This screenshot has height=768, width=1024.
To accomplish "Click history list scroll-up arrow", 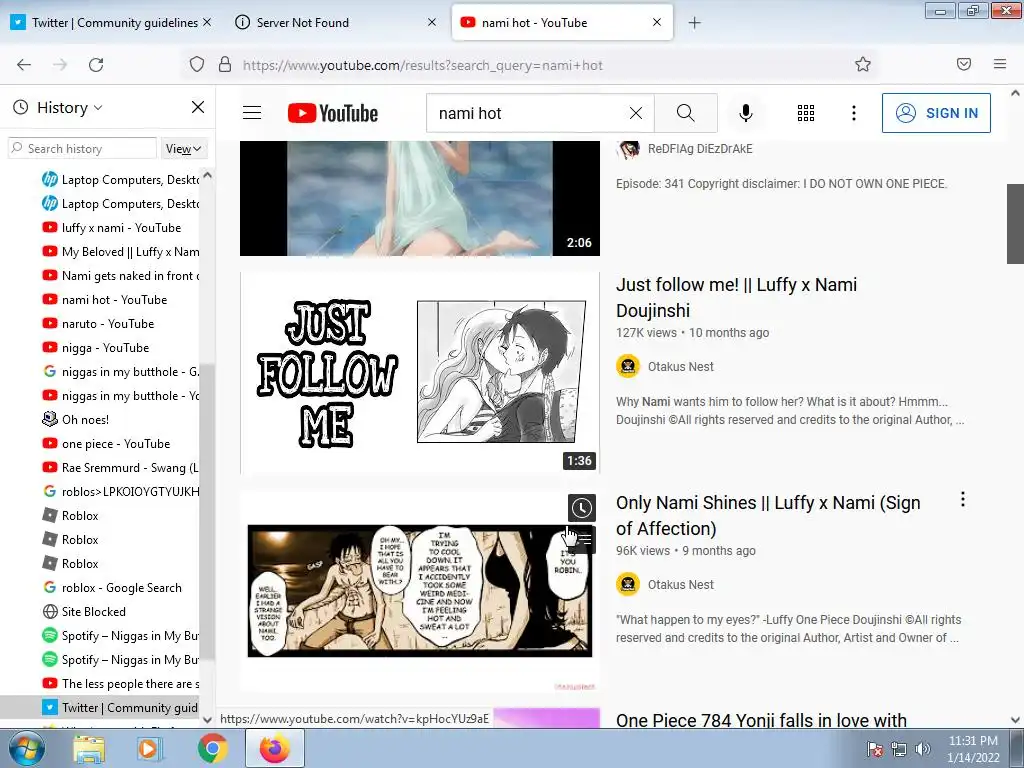I will [x=207, y=175].
